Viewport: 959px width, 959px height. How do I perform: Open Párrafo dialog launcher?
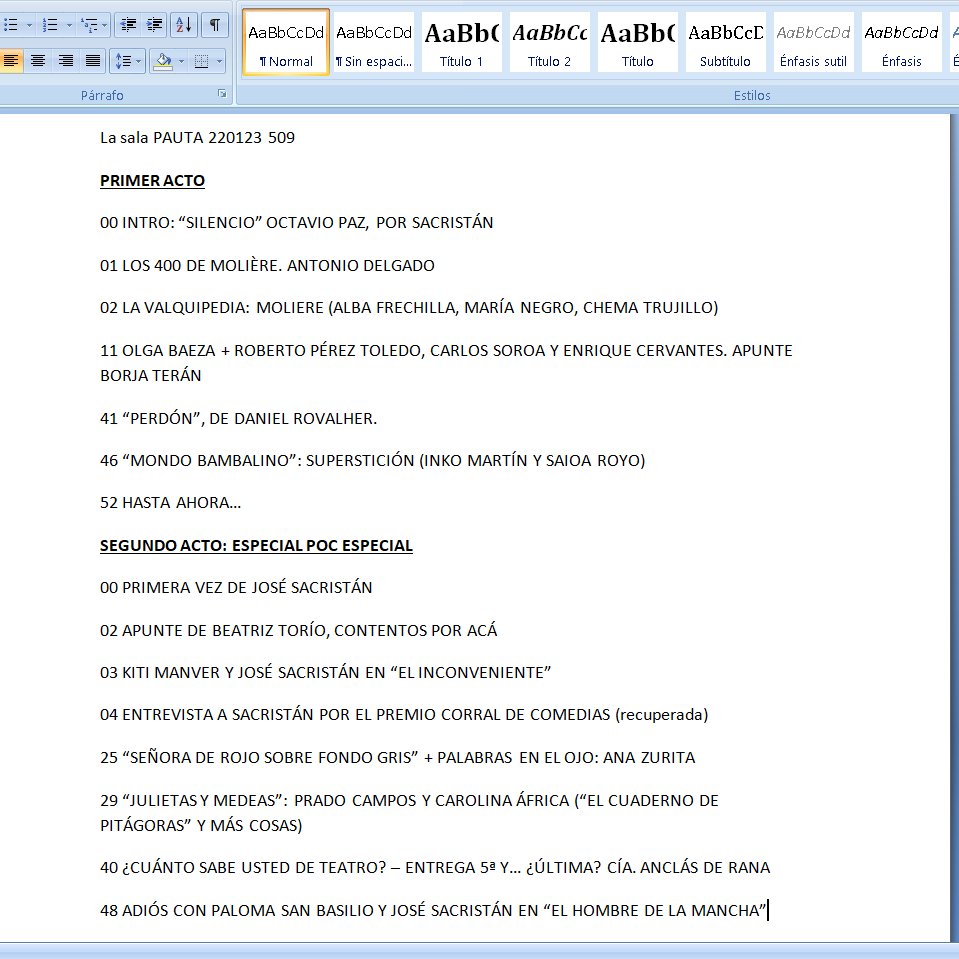point(222,94)
